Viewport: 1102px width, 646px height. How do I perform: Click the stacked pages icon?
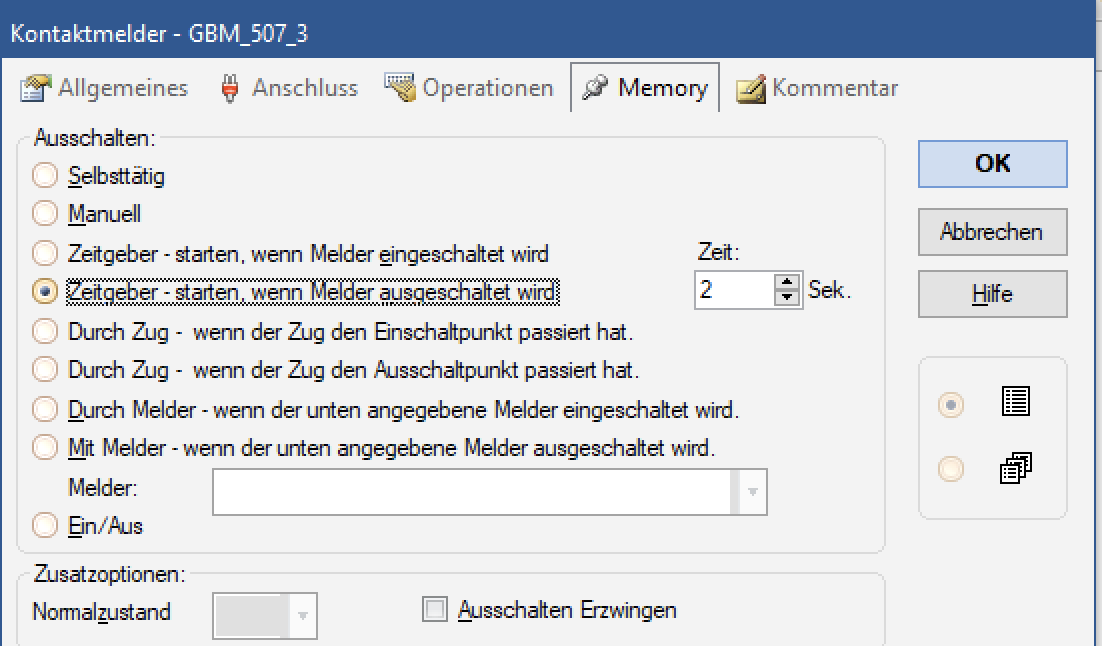click(x=1015, y=468)
